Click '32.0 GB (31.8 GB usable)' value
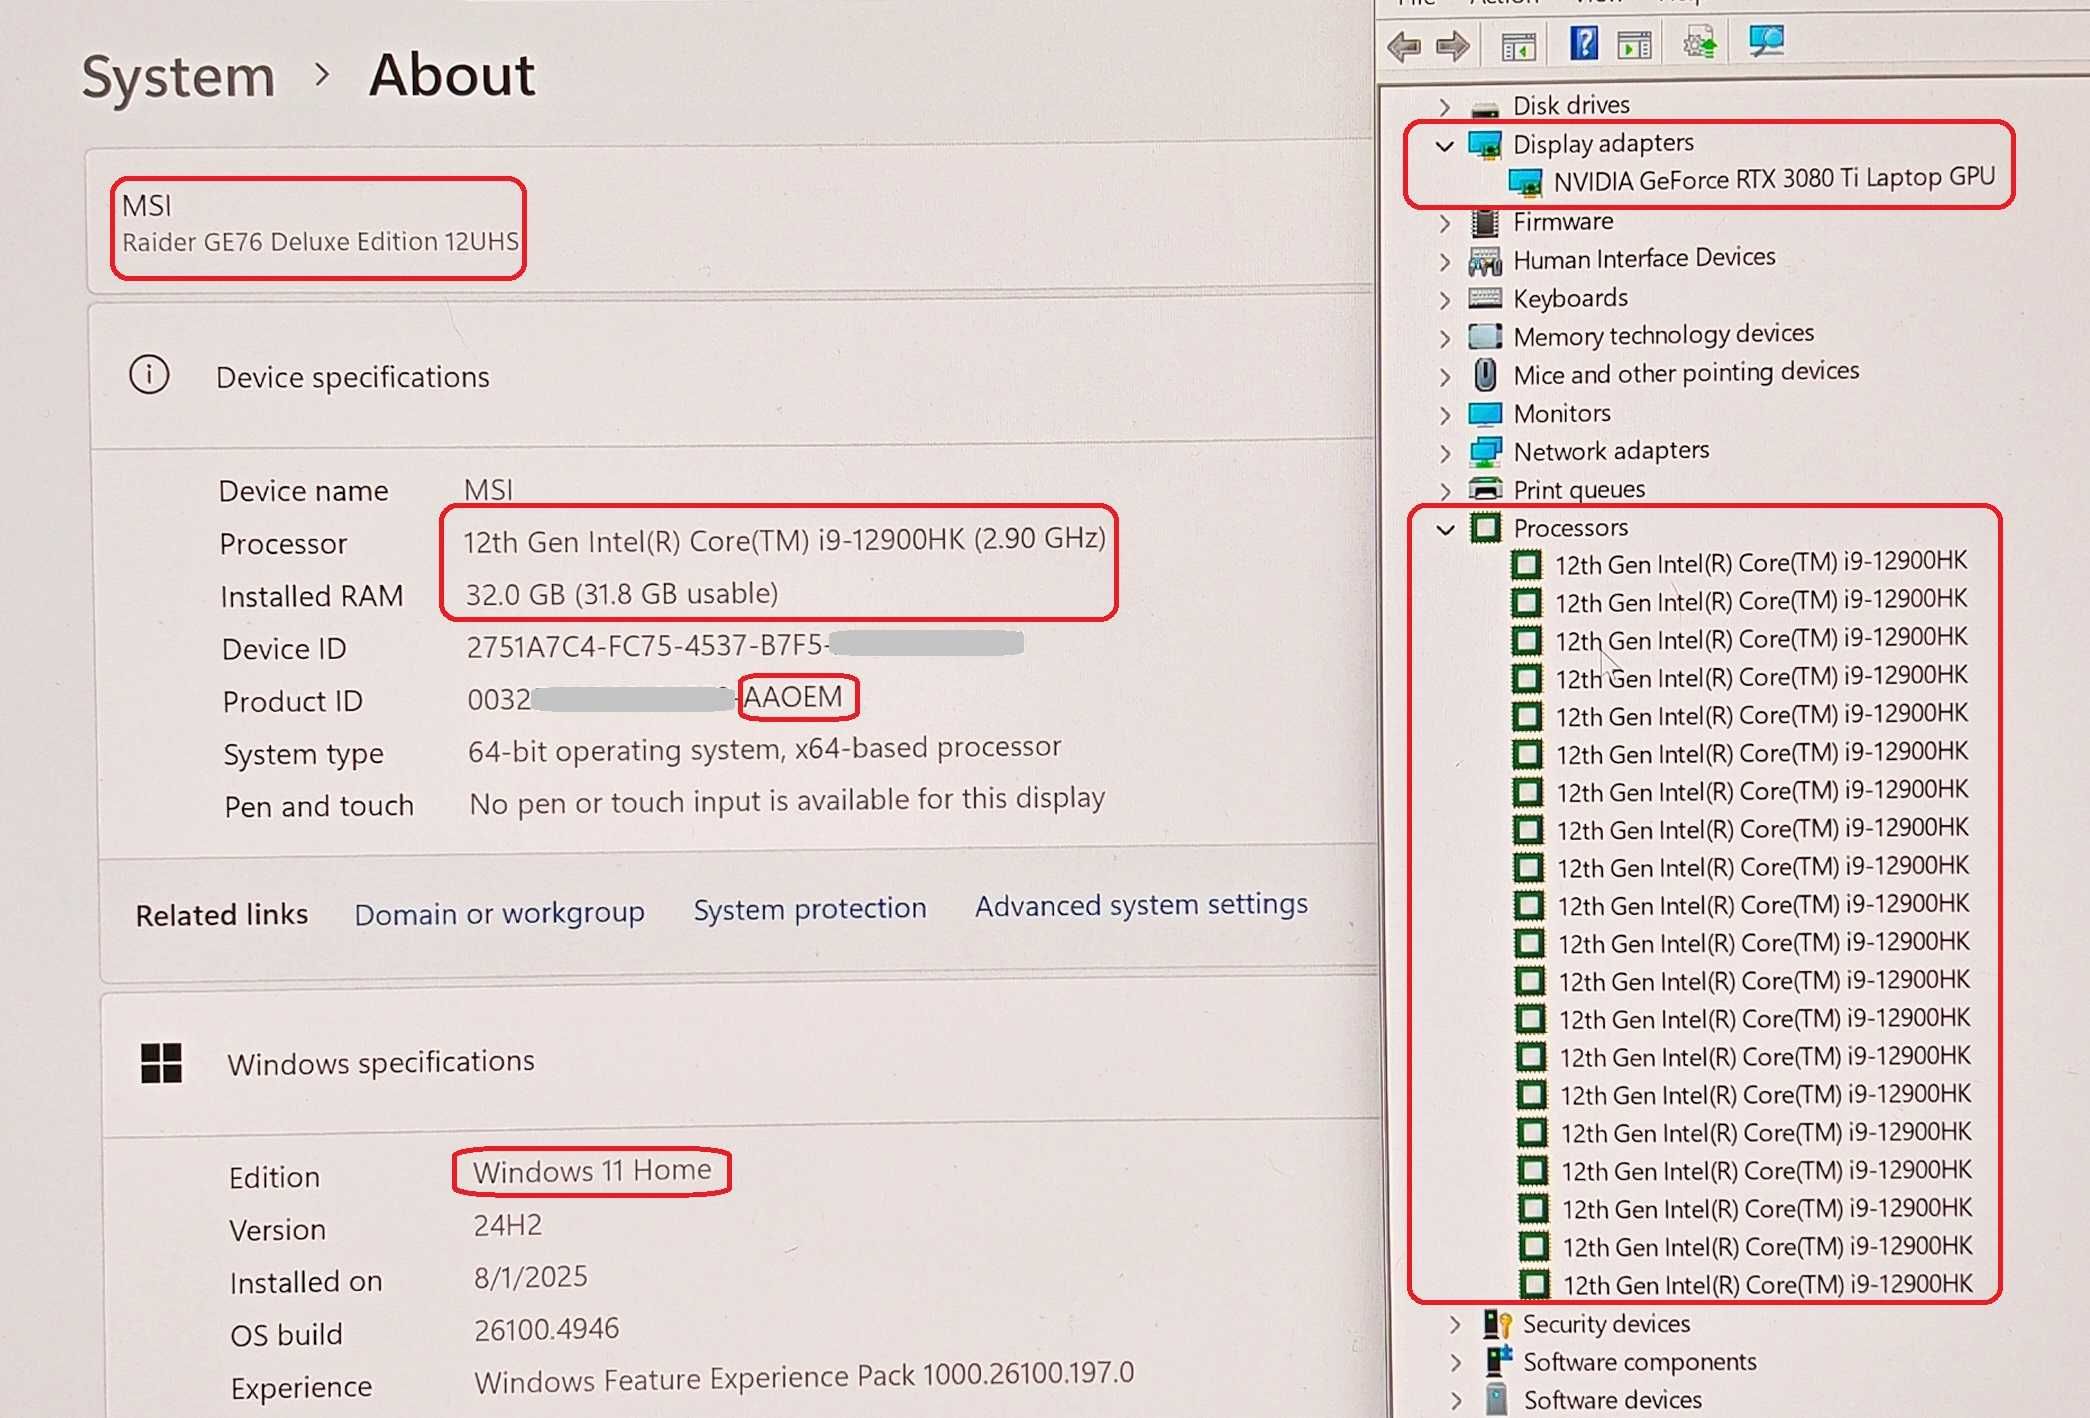 621,594
